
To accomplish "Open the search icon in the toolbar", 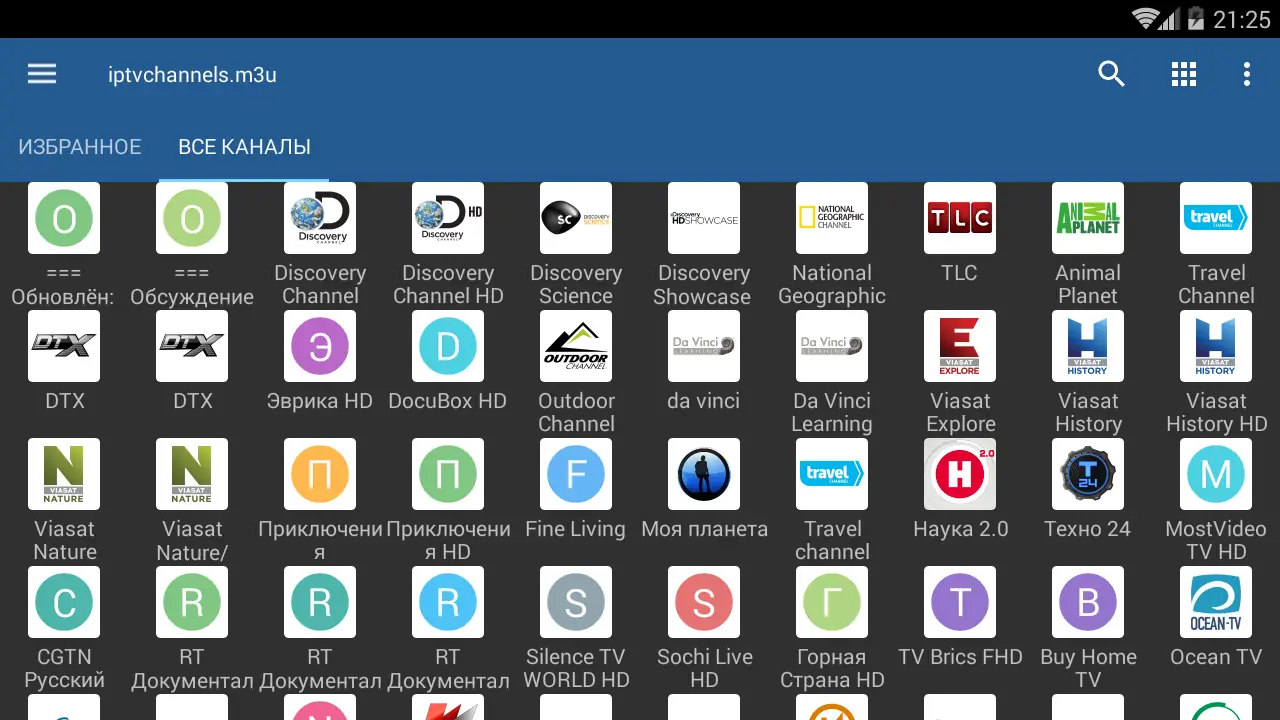I will [1111, 73].
